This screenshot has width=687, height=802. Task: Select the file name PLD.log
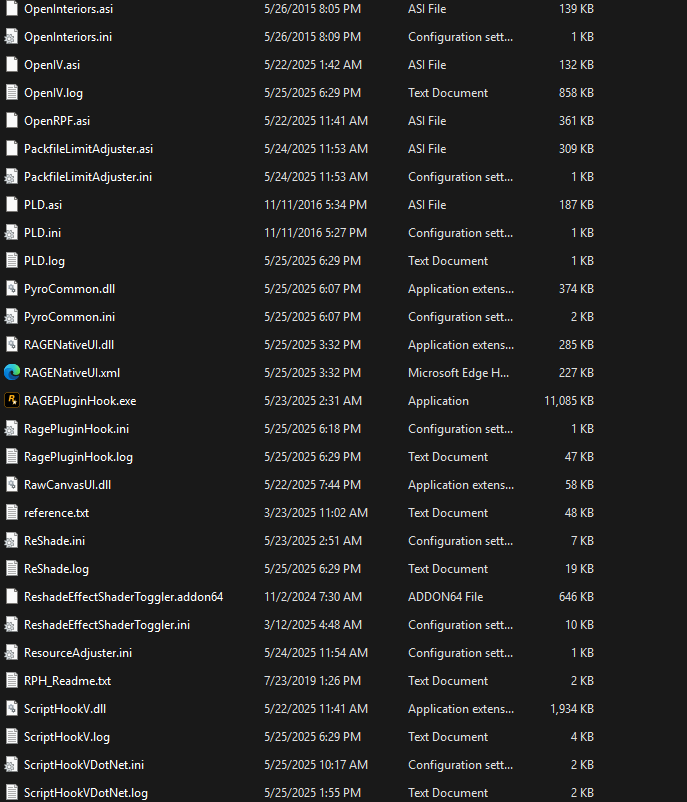click(x=45, y=261)
